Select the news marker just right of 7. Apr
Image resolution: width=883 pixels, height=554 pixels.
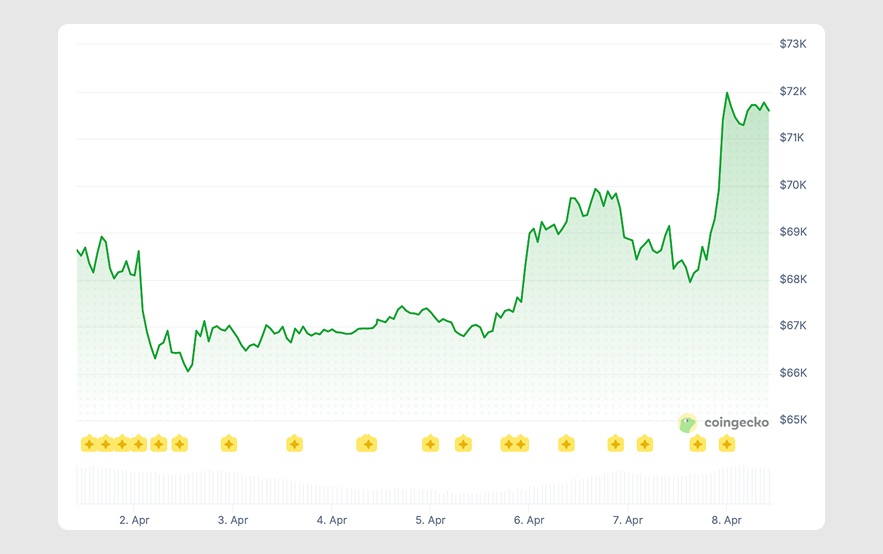[644, 443]
